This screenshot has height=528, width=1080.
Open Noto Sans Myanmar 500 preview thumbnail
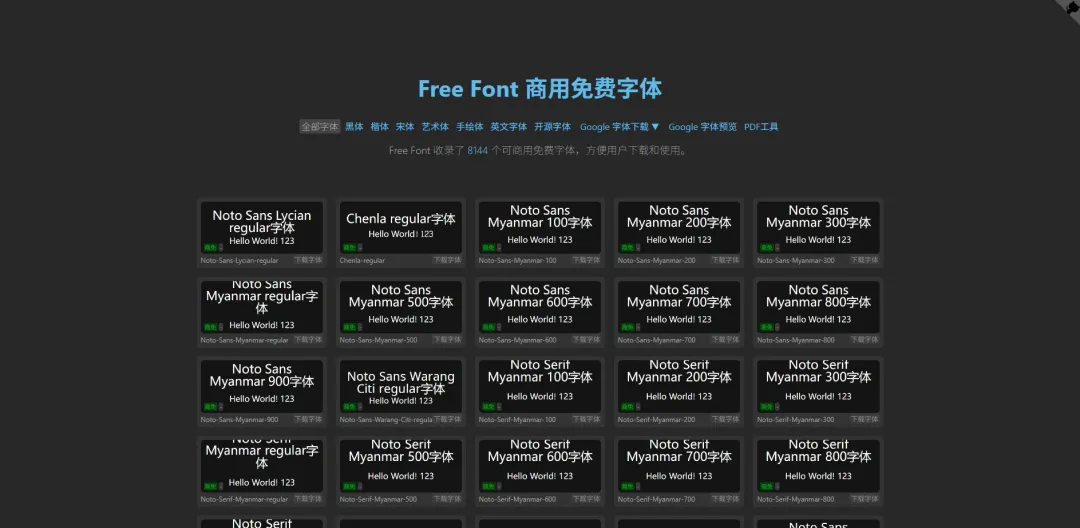click(401, 307)
